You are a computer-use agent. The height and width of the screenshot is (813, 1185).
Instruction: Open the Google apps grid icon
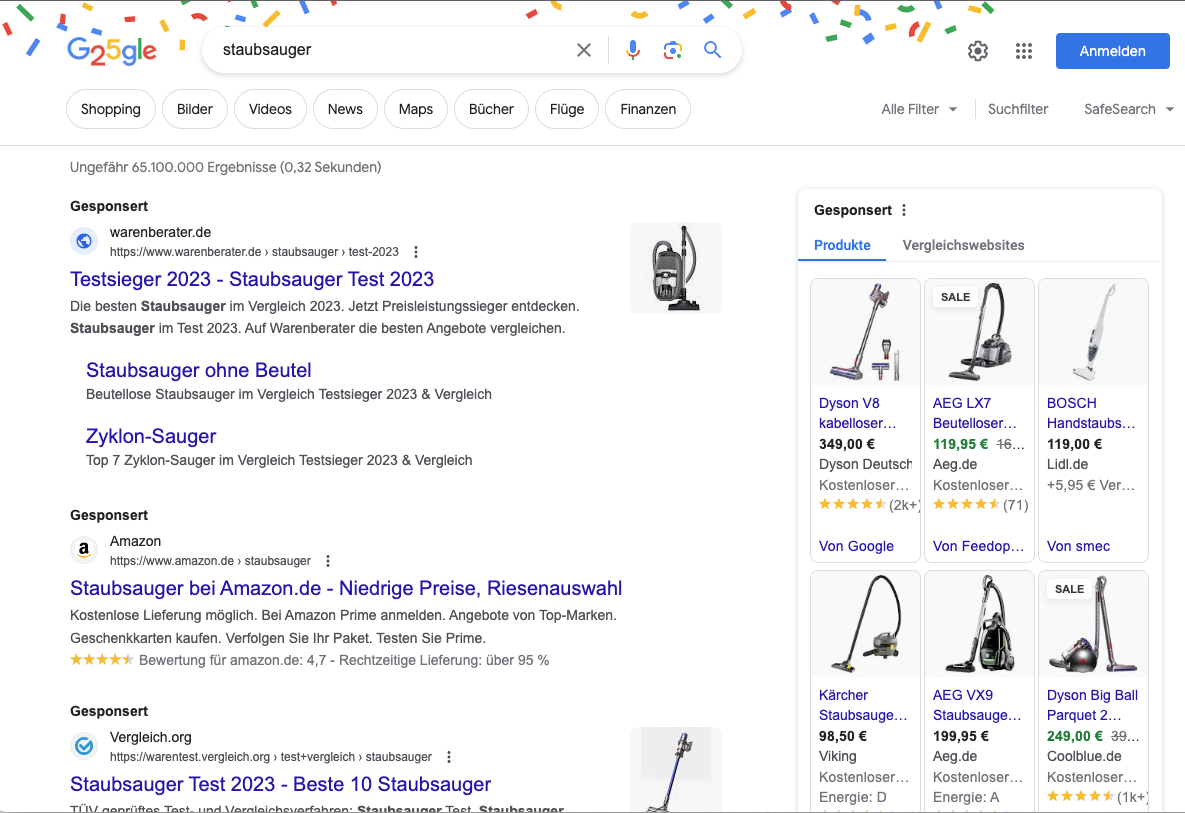(1024, 51)
